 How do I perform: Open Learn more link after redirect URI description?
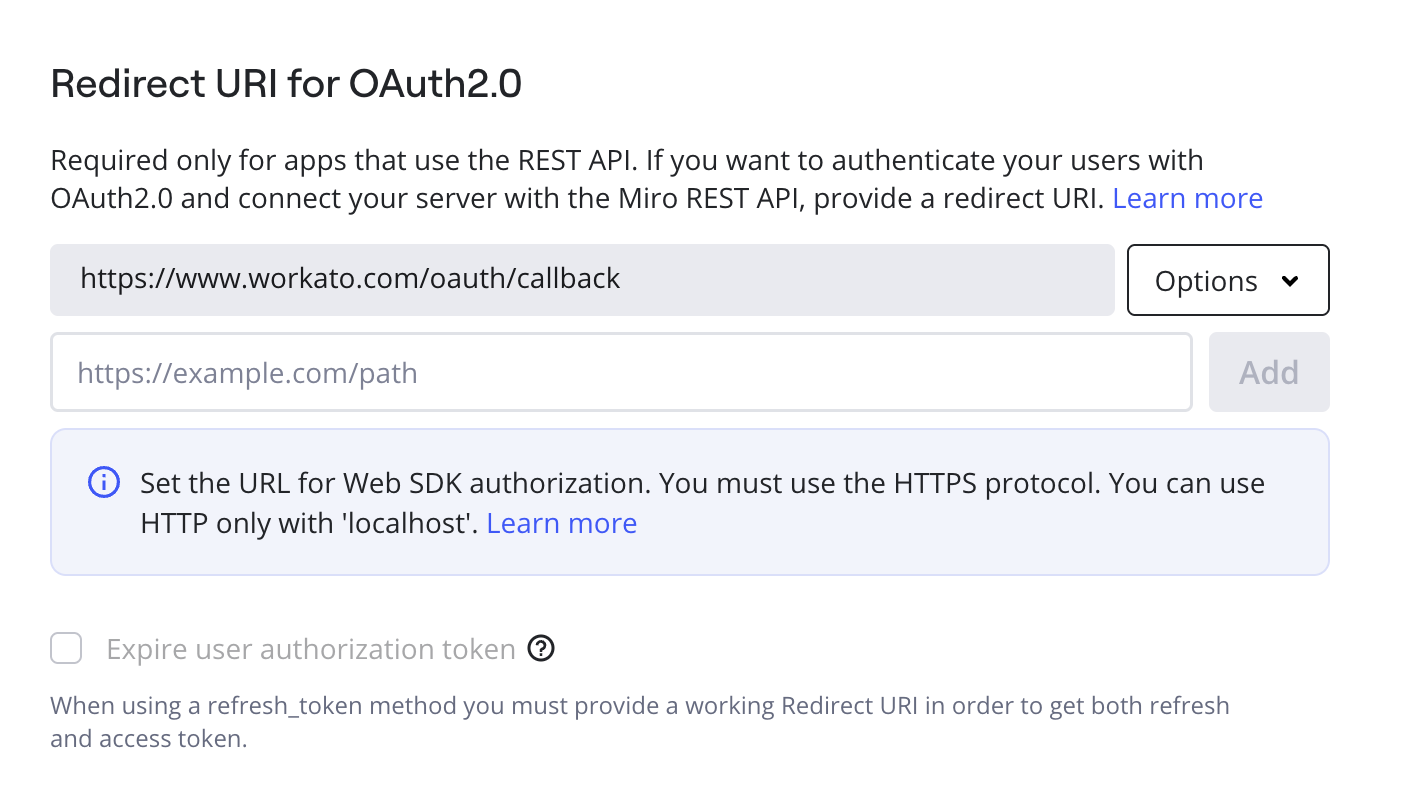click(1187, 198)
